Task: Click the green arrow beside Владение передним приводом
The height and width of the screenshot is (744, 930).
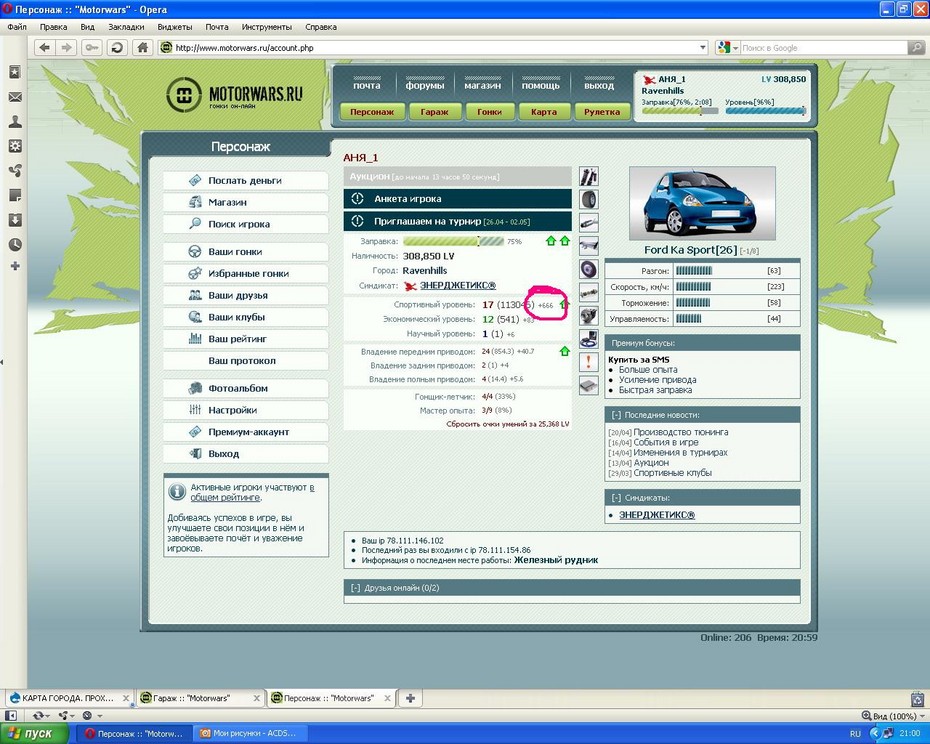Action: 565,351
